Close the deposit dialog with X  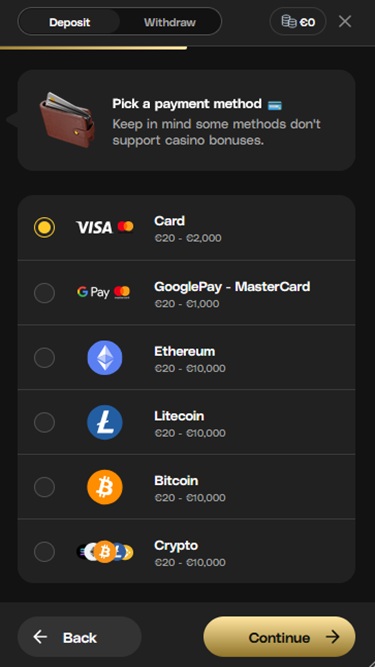click(345, 21)
